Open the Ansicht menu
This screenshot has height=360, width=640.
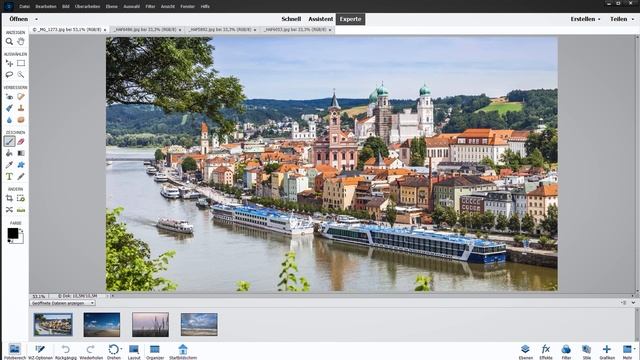coord(168,7)
